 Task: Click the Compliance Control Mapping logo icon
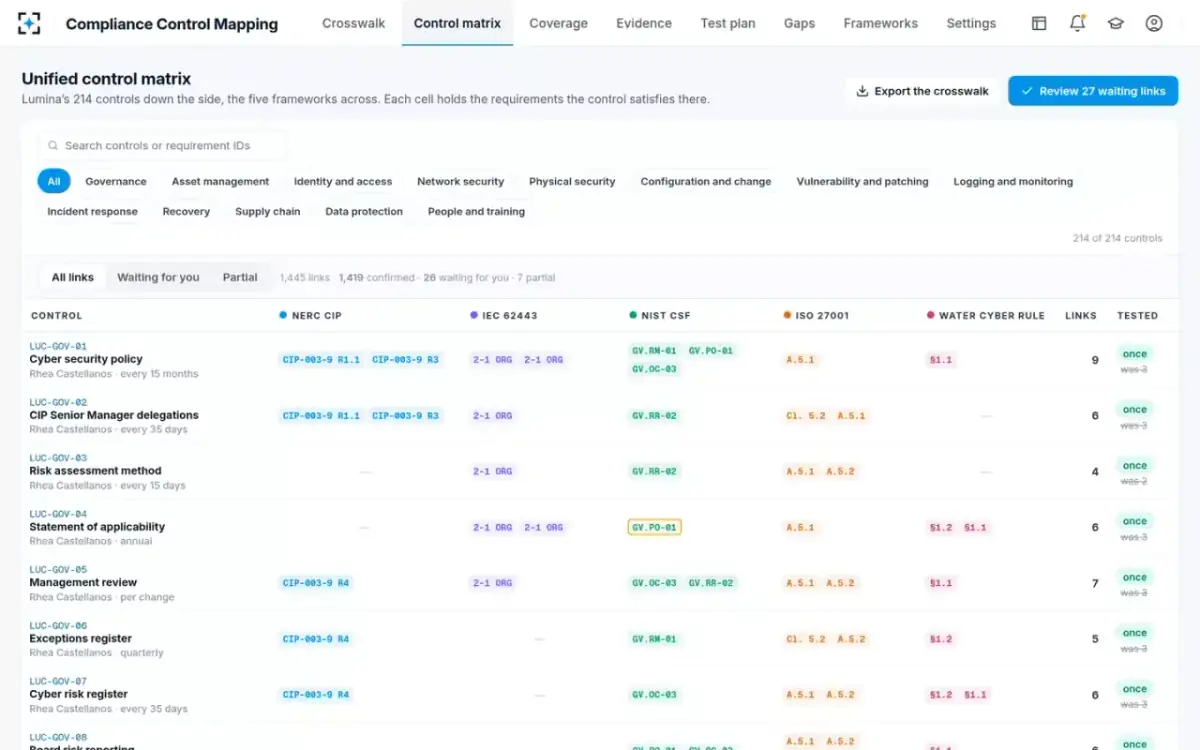coord(30,23)
